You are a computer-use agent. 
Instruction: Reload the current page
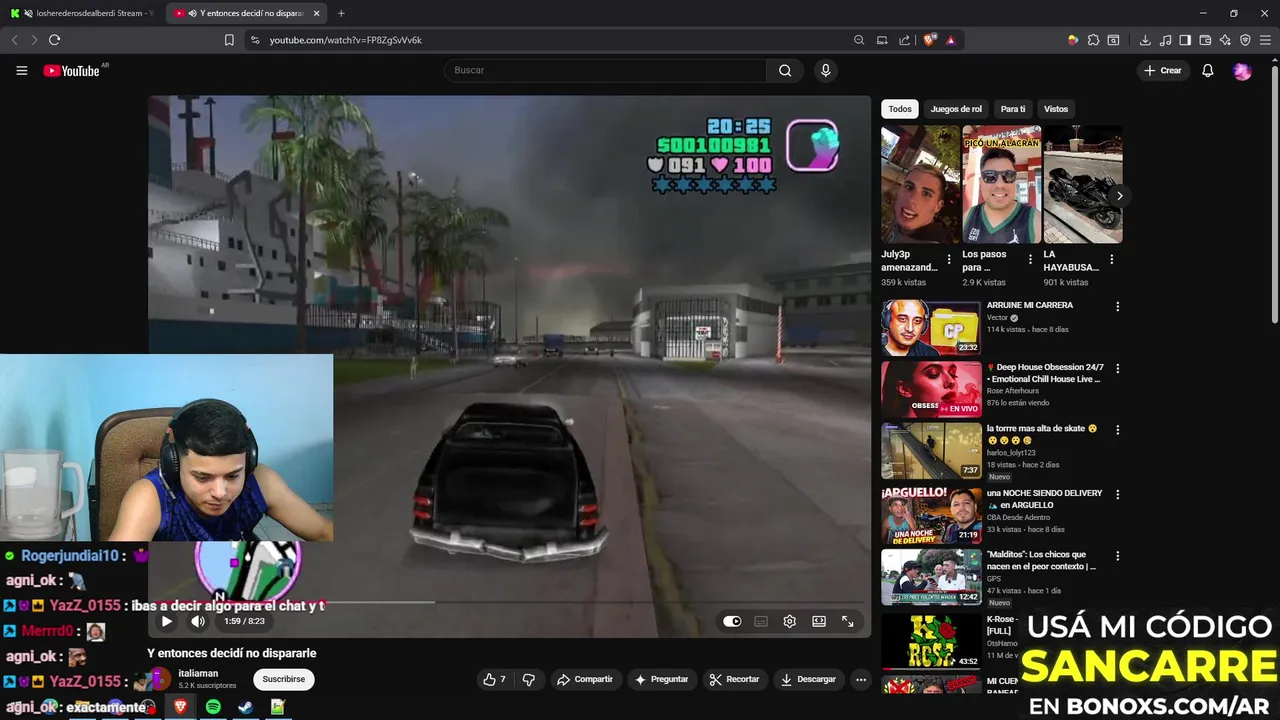54,40
